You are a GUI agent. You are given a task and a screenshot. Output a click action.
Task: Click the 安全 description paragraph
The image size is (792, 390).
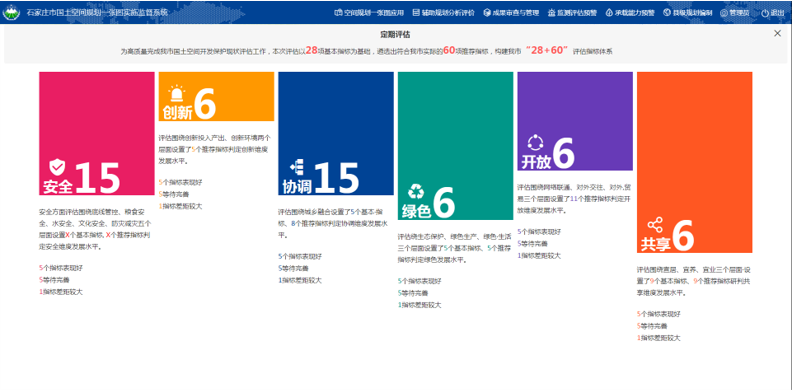pyautogui.click(x=95, y=229)
